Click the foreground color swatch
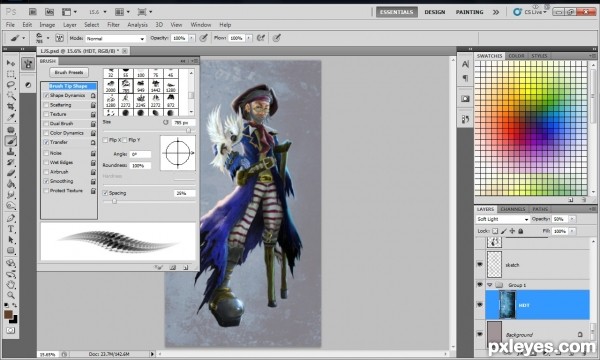600x360 pixels. (x=8, y=314)
